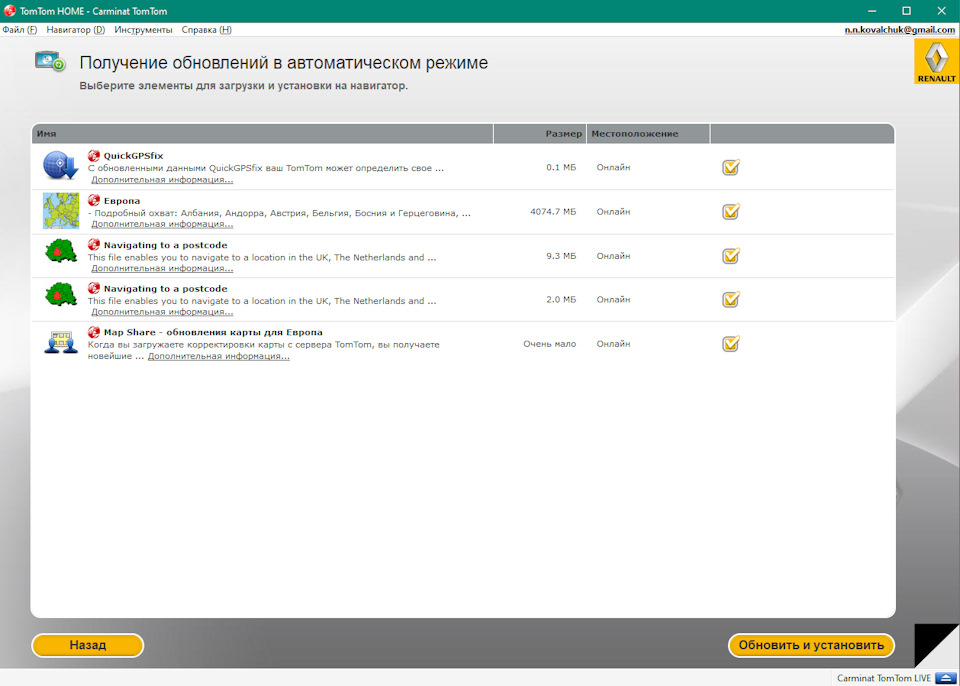Open the Дополнительная информация link under Map Share
This screenshot has height=686, width=960.
click(219, 356)
